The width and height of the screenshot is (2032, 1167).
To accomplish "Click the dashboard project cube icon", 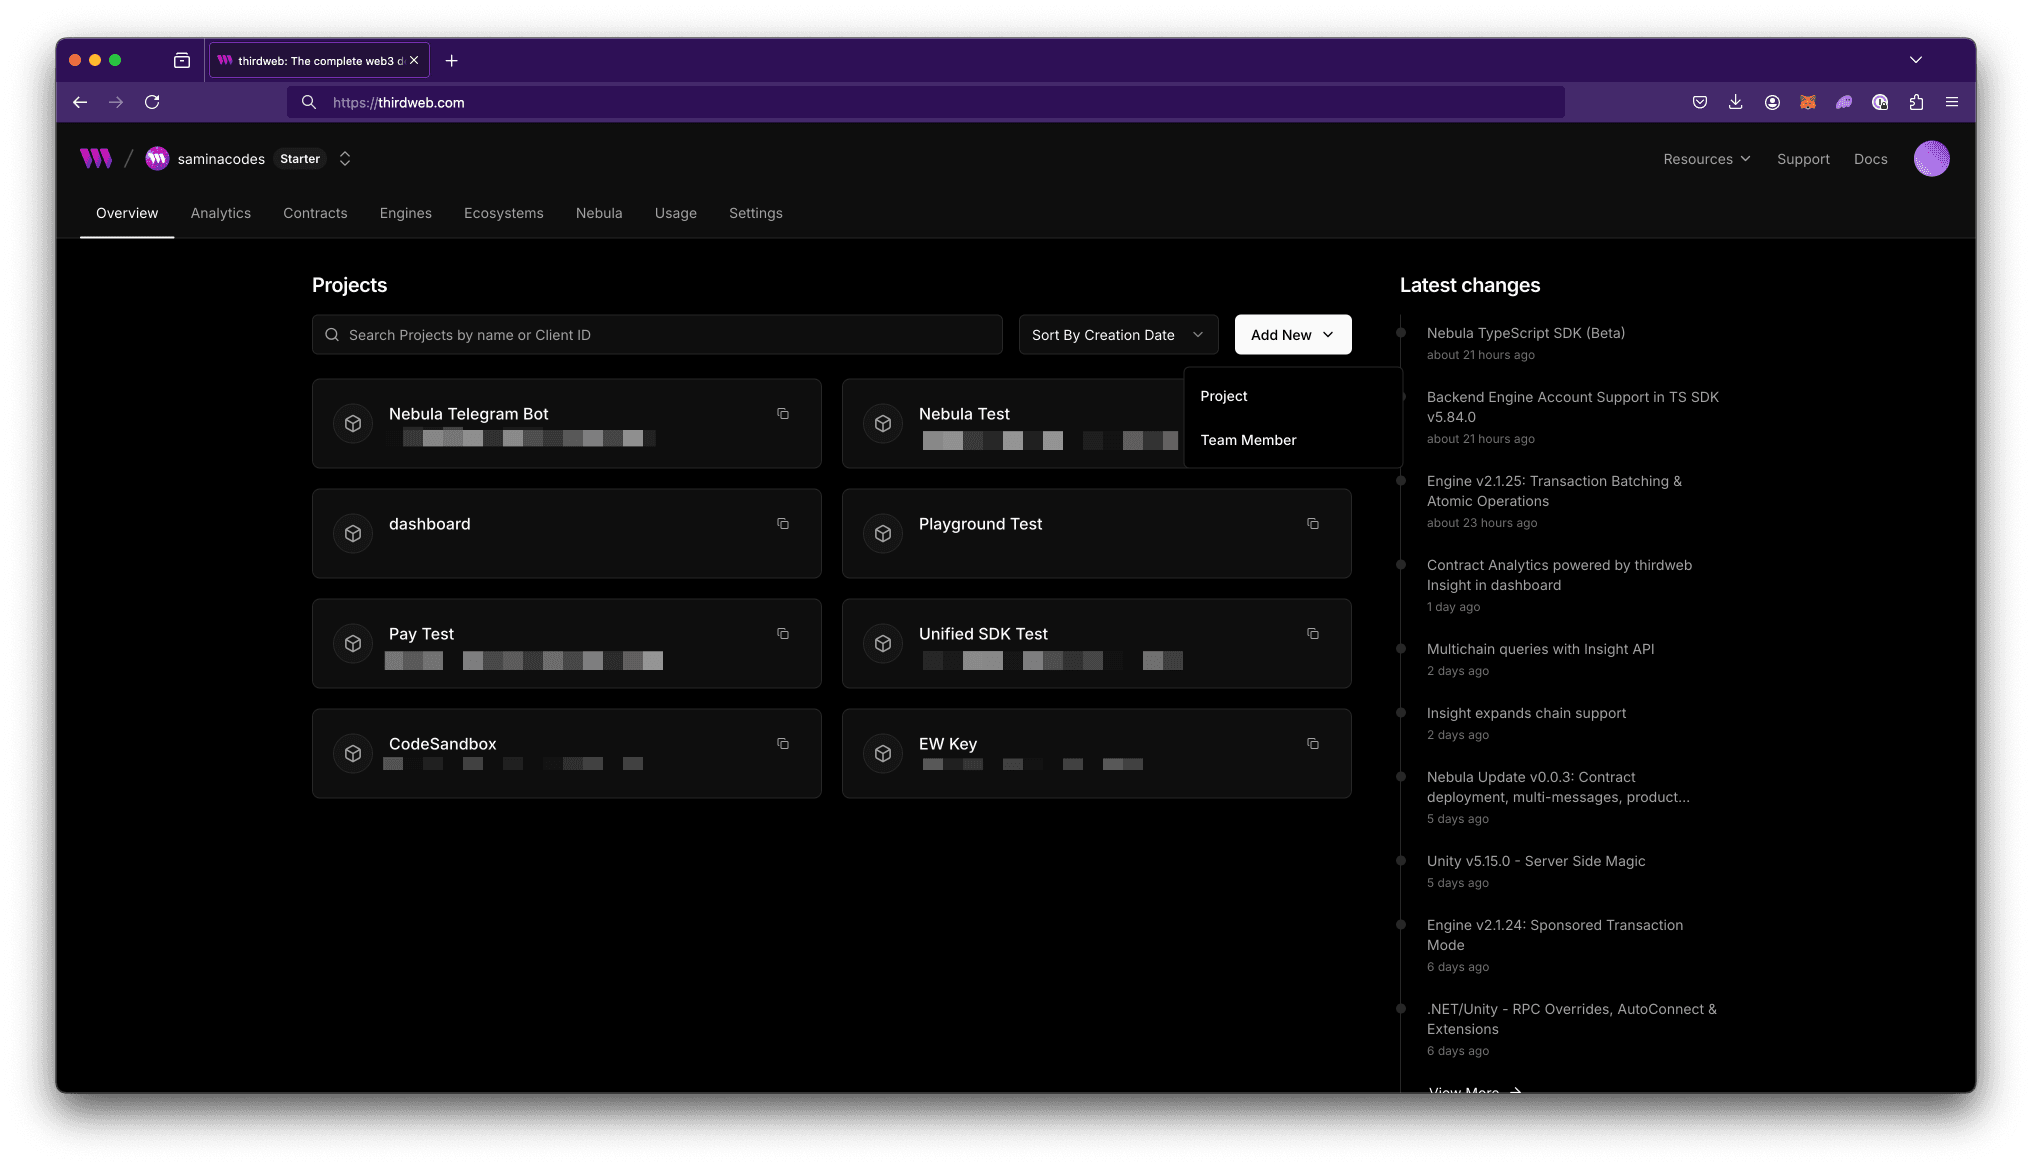I will coord(353,533).
